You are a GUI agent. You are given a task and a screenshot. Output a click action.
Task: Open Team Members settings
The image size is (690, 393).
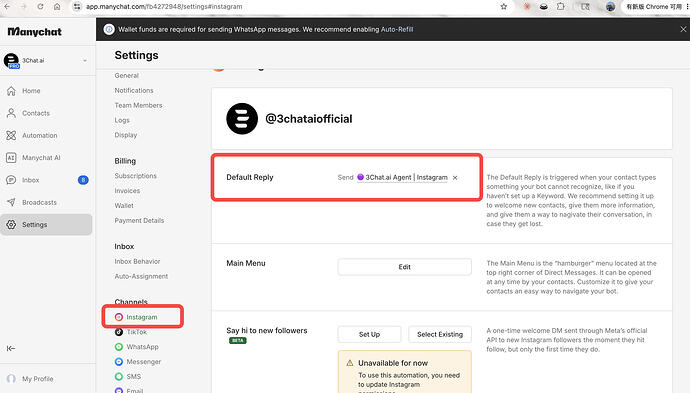(x=138, y=105)
